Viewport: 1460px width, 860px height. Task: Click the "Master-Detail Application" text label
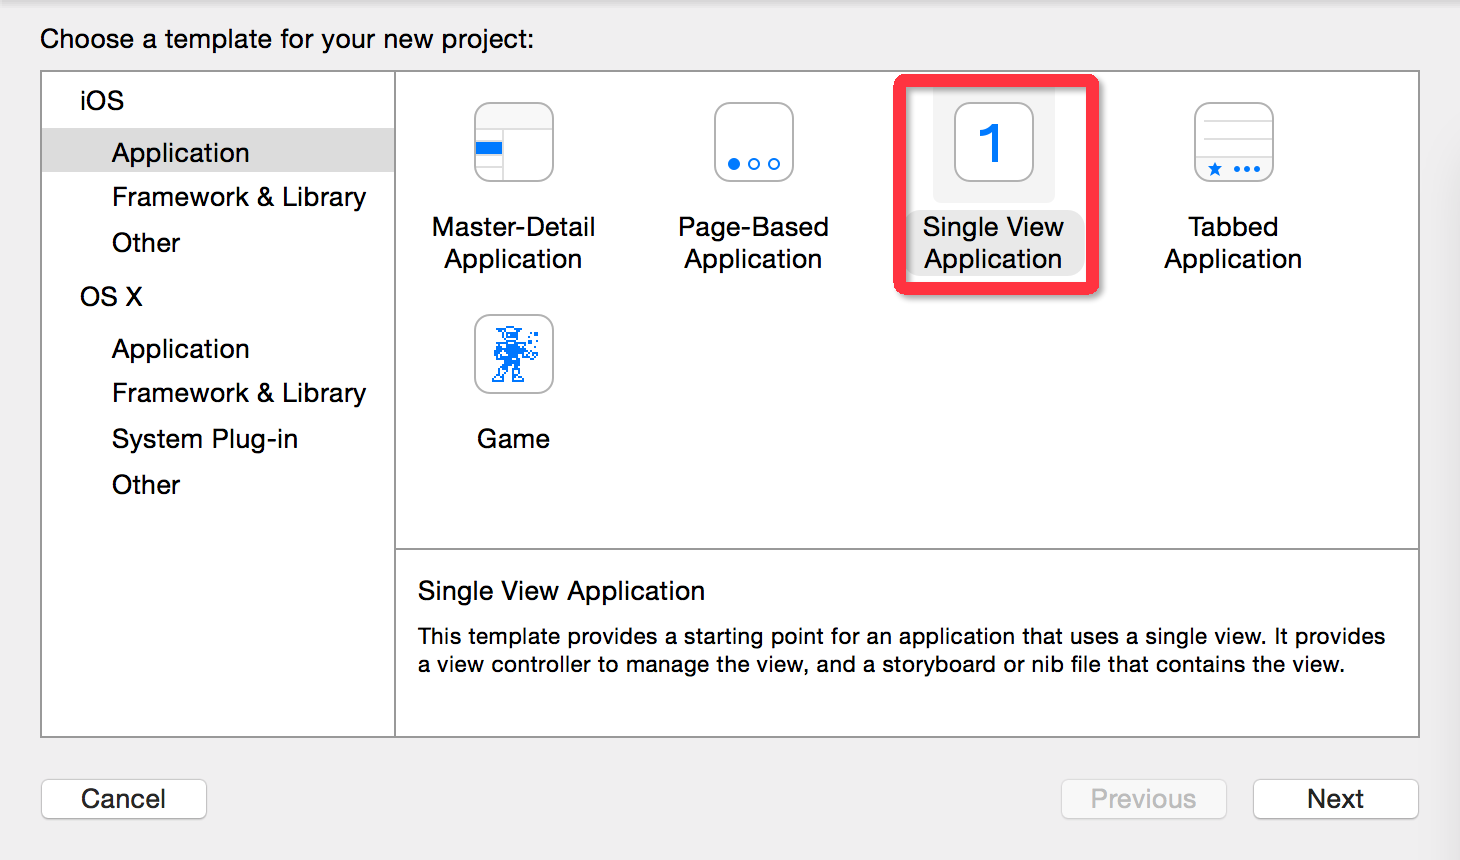click(513, 243)
